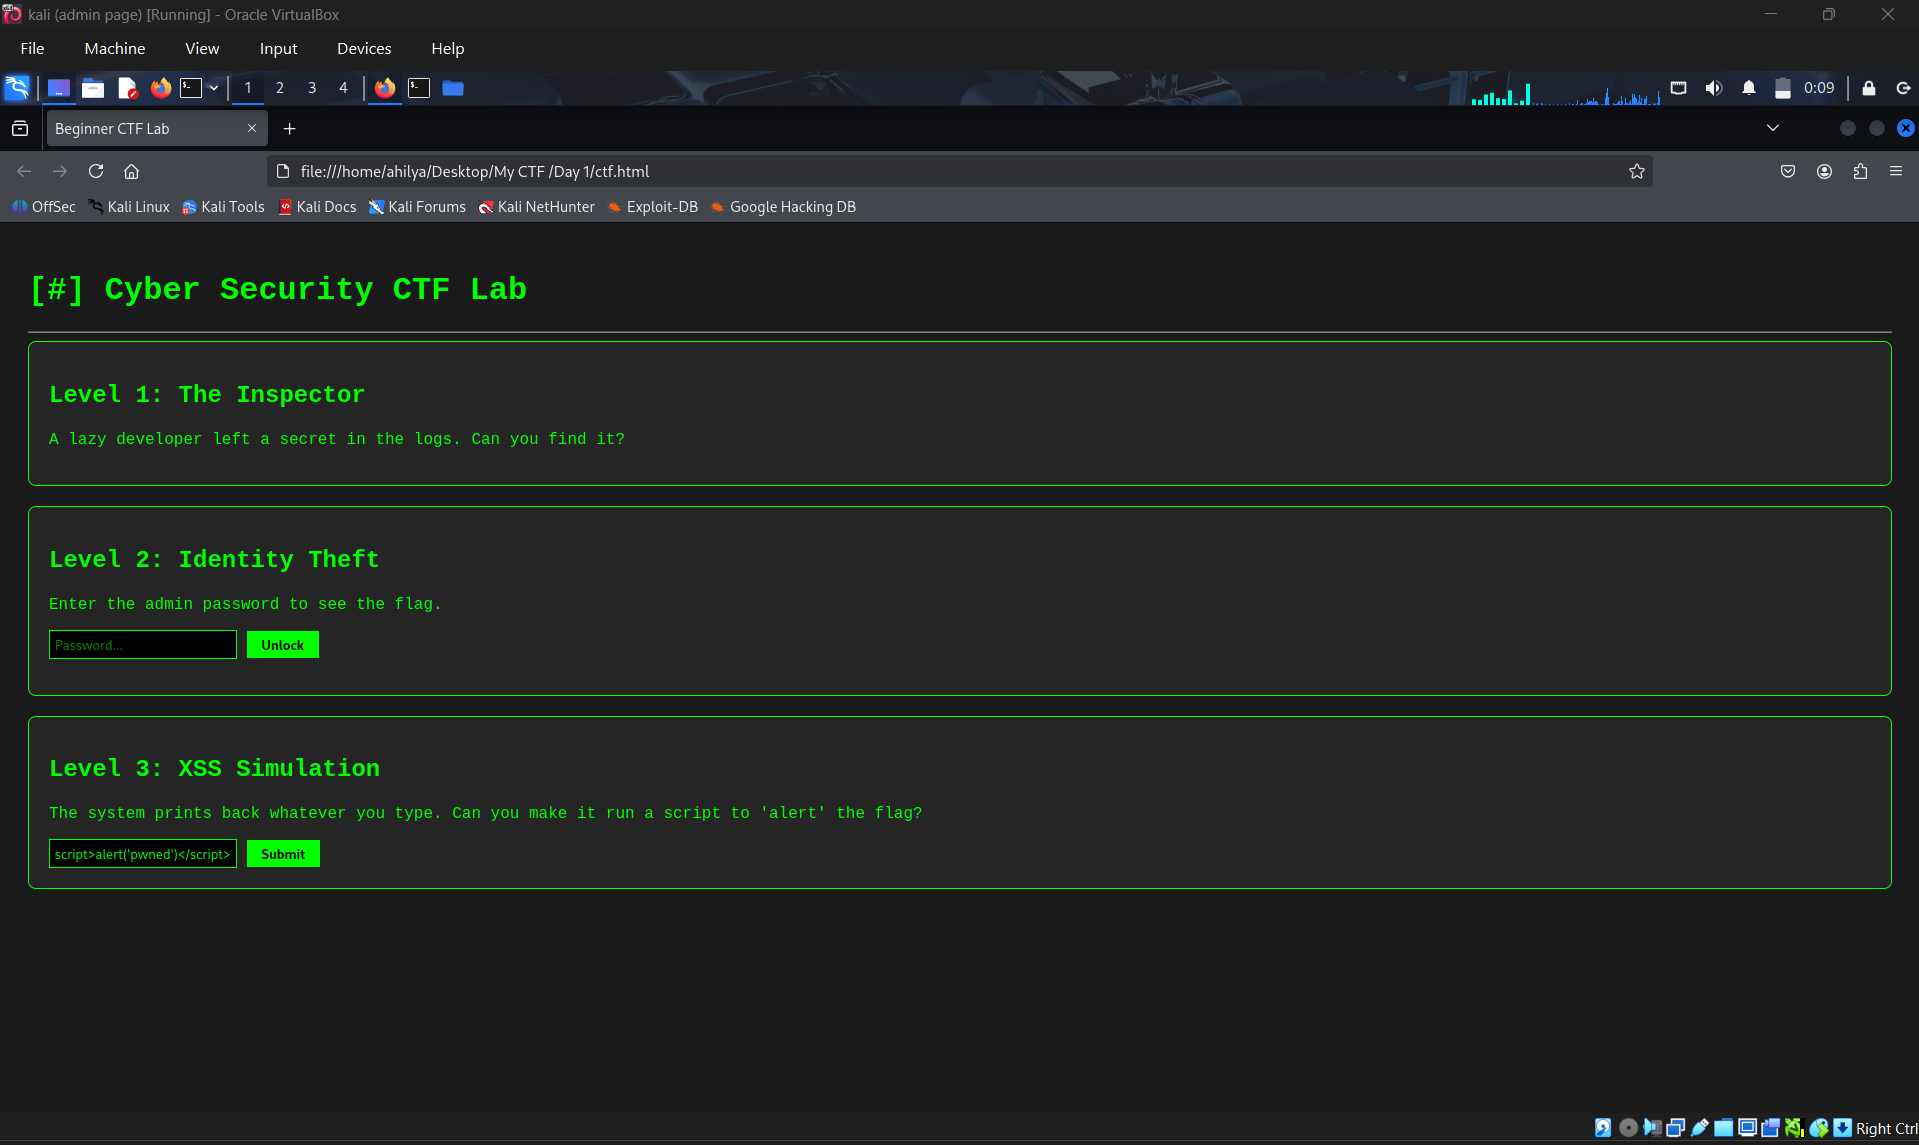Open the Kali Docs bookmark
Screen dimensions: 1919x1145
pyautogui.click(x=317, y=207)
